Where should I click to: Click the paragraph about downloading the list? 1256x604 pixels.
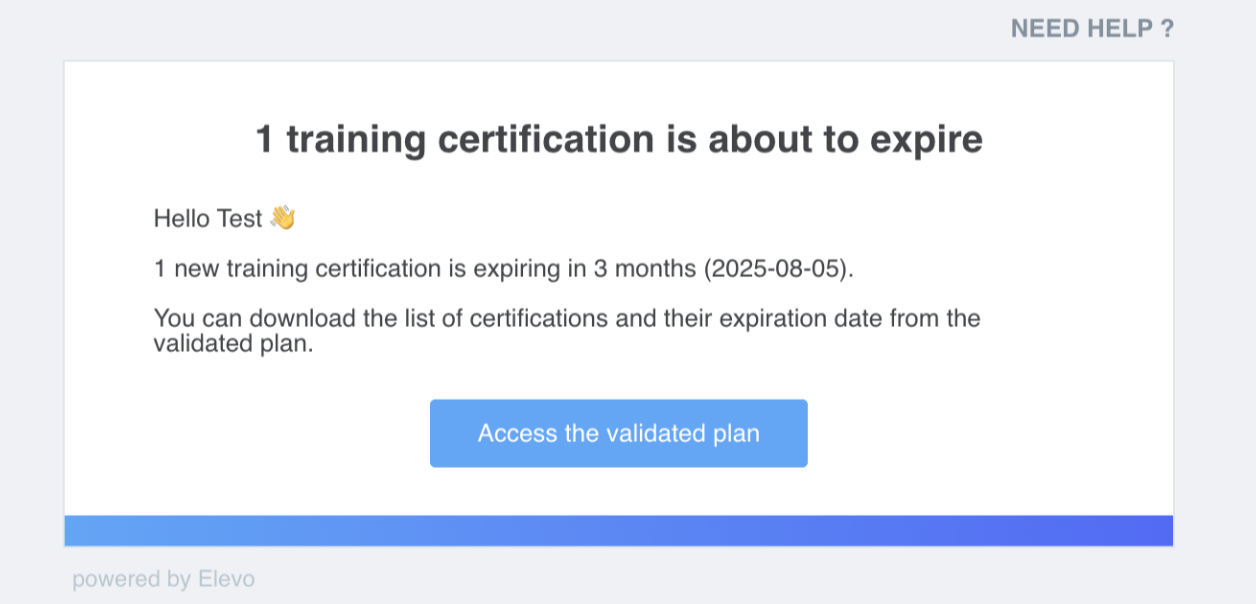[567, 331]
